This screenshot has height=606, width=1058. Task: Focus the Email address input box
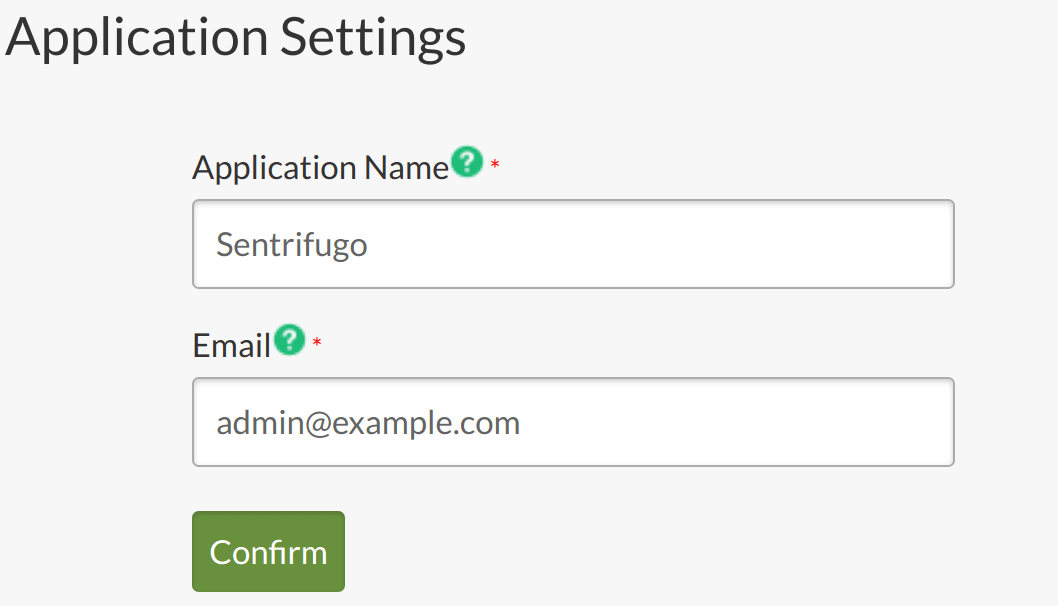tap(573, 422)
